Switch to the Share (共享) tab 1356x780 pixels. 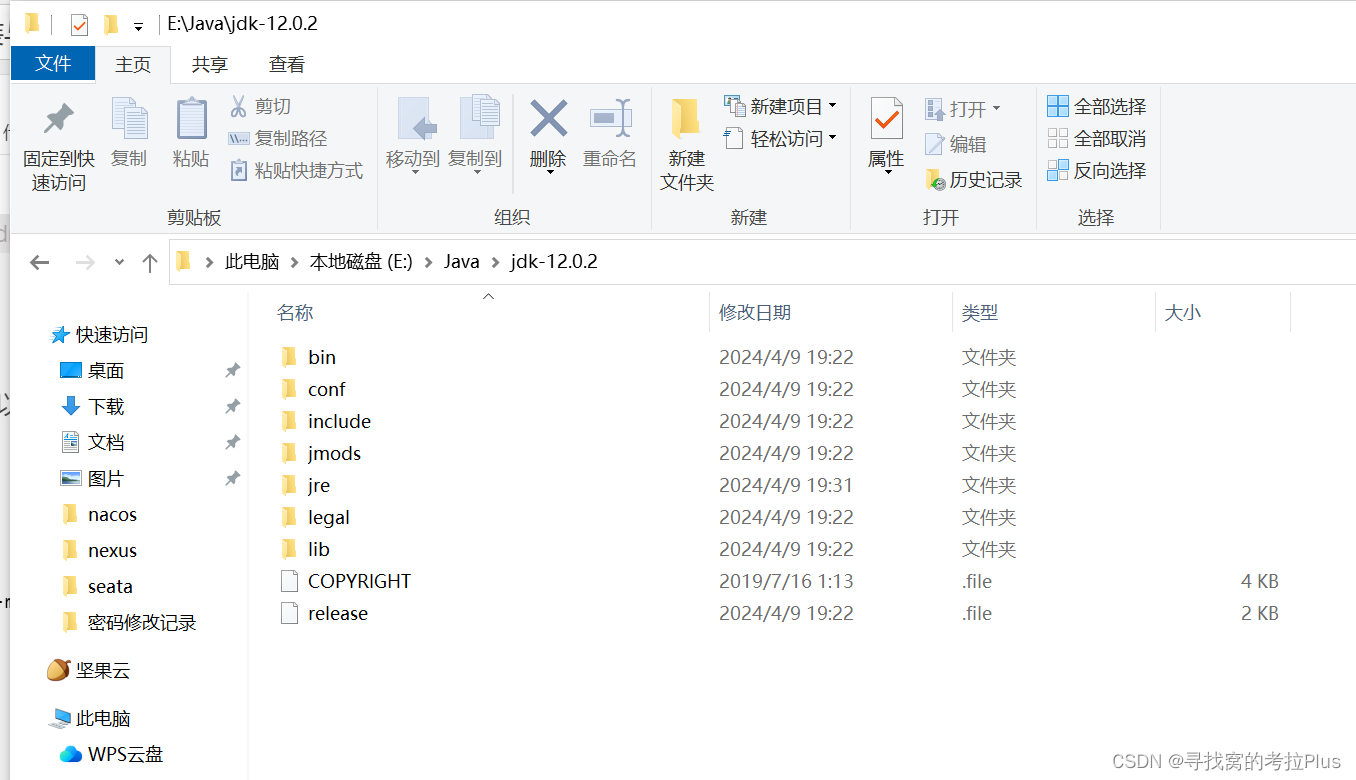[x=210, y=64]
